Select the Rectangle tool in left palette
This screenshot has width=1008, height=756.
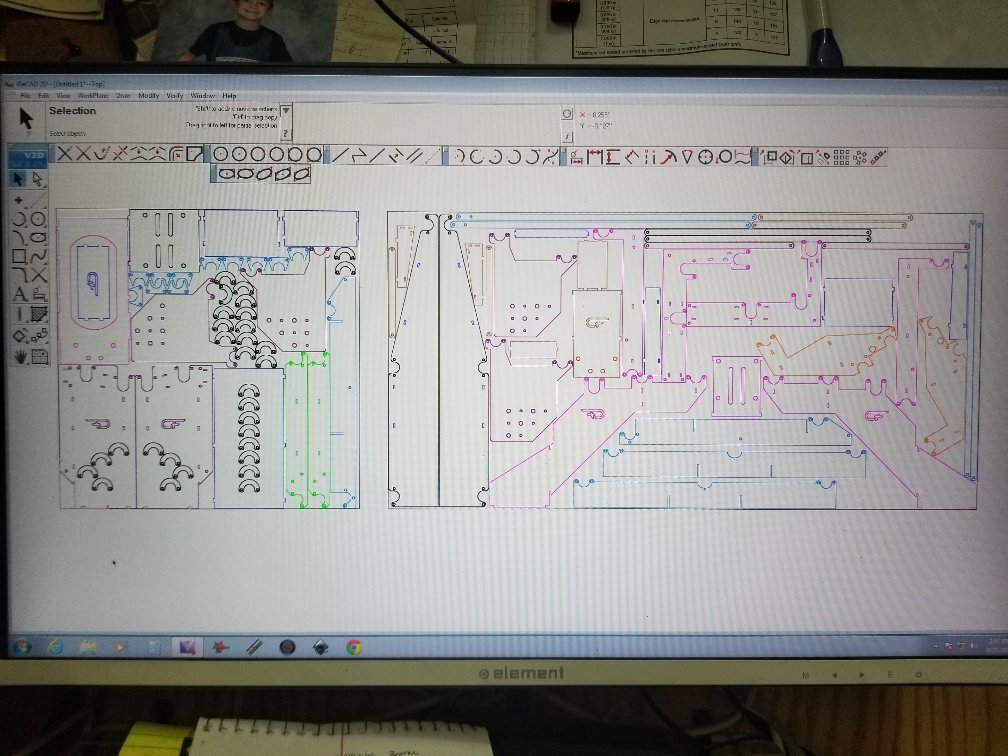[x=19, y=256]
